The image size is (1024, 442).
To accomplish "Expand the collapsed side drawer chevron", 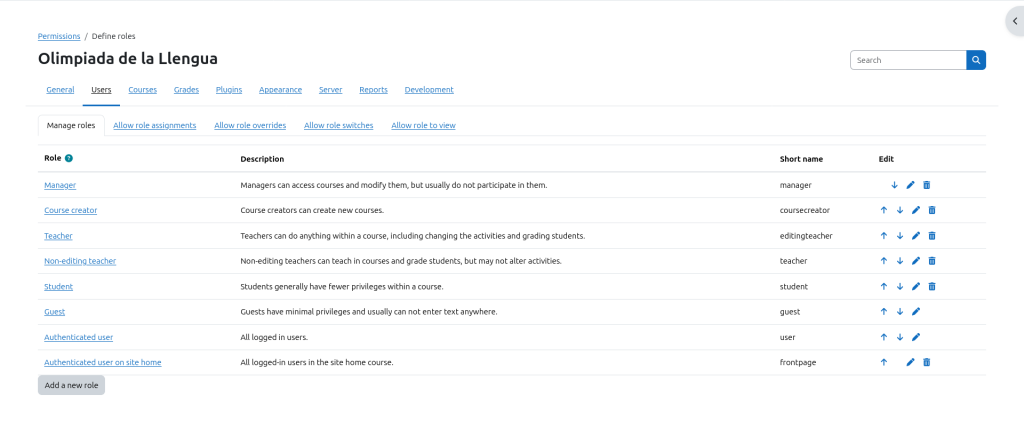I will (1014, 21).
